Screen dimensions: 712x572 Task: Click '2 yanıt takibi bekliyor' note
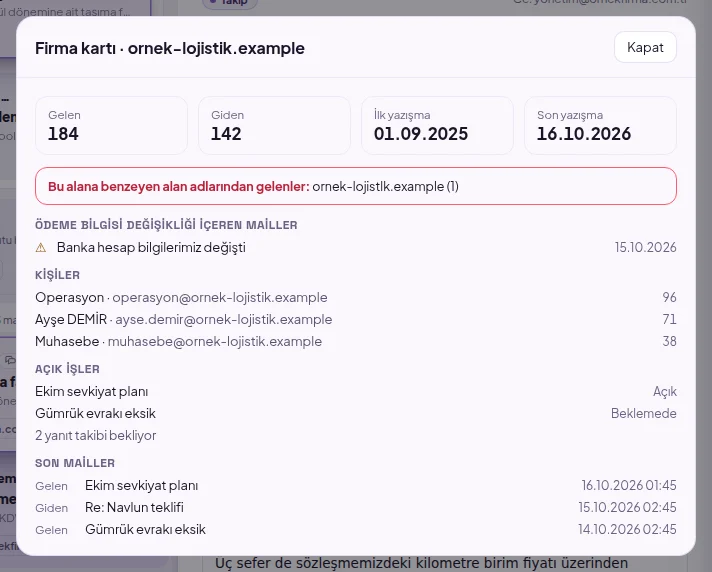95,435
